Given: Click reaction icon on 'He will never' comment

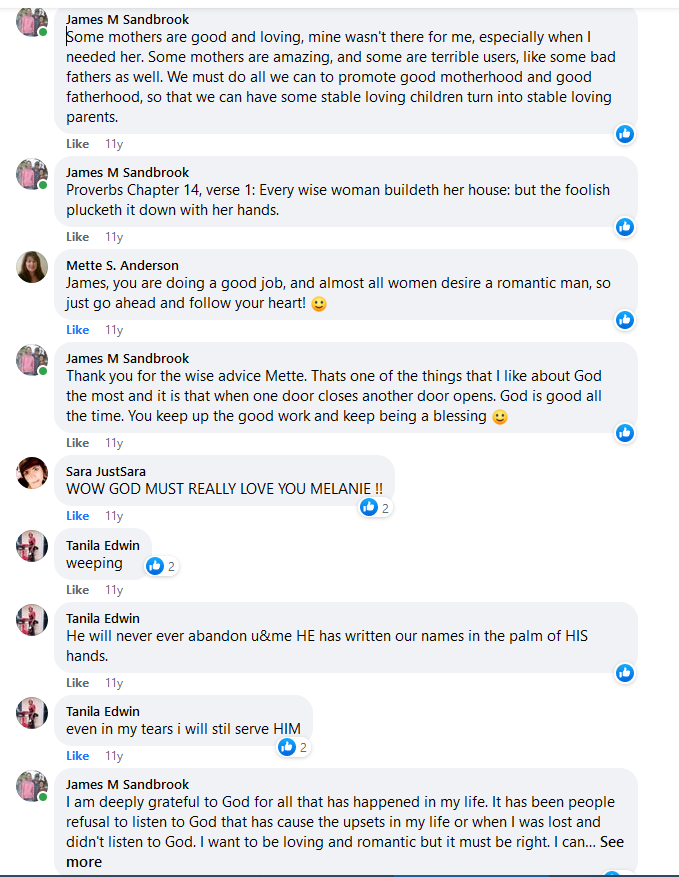Looking at the screenshot, I should 625,673.
